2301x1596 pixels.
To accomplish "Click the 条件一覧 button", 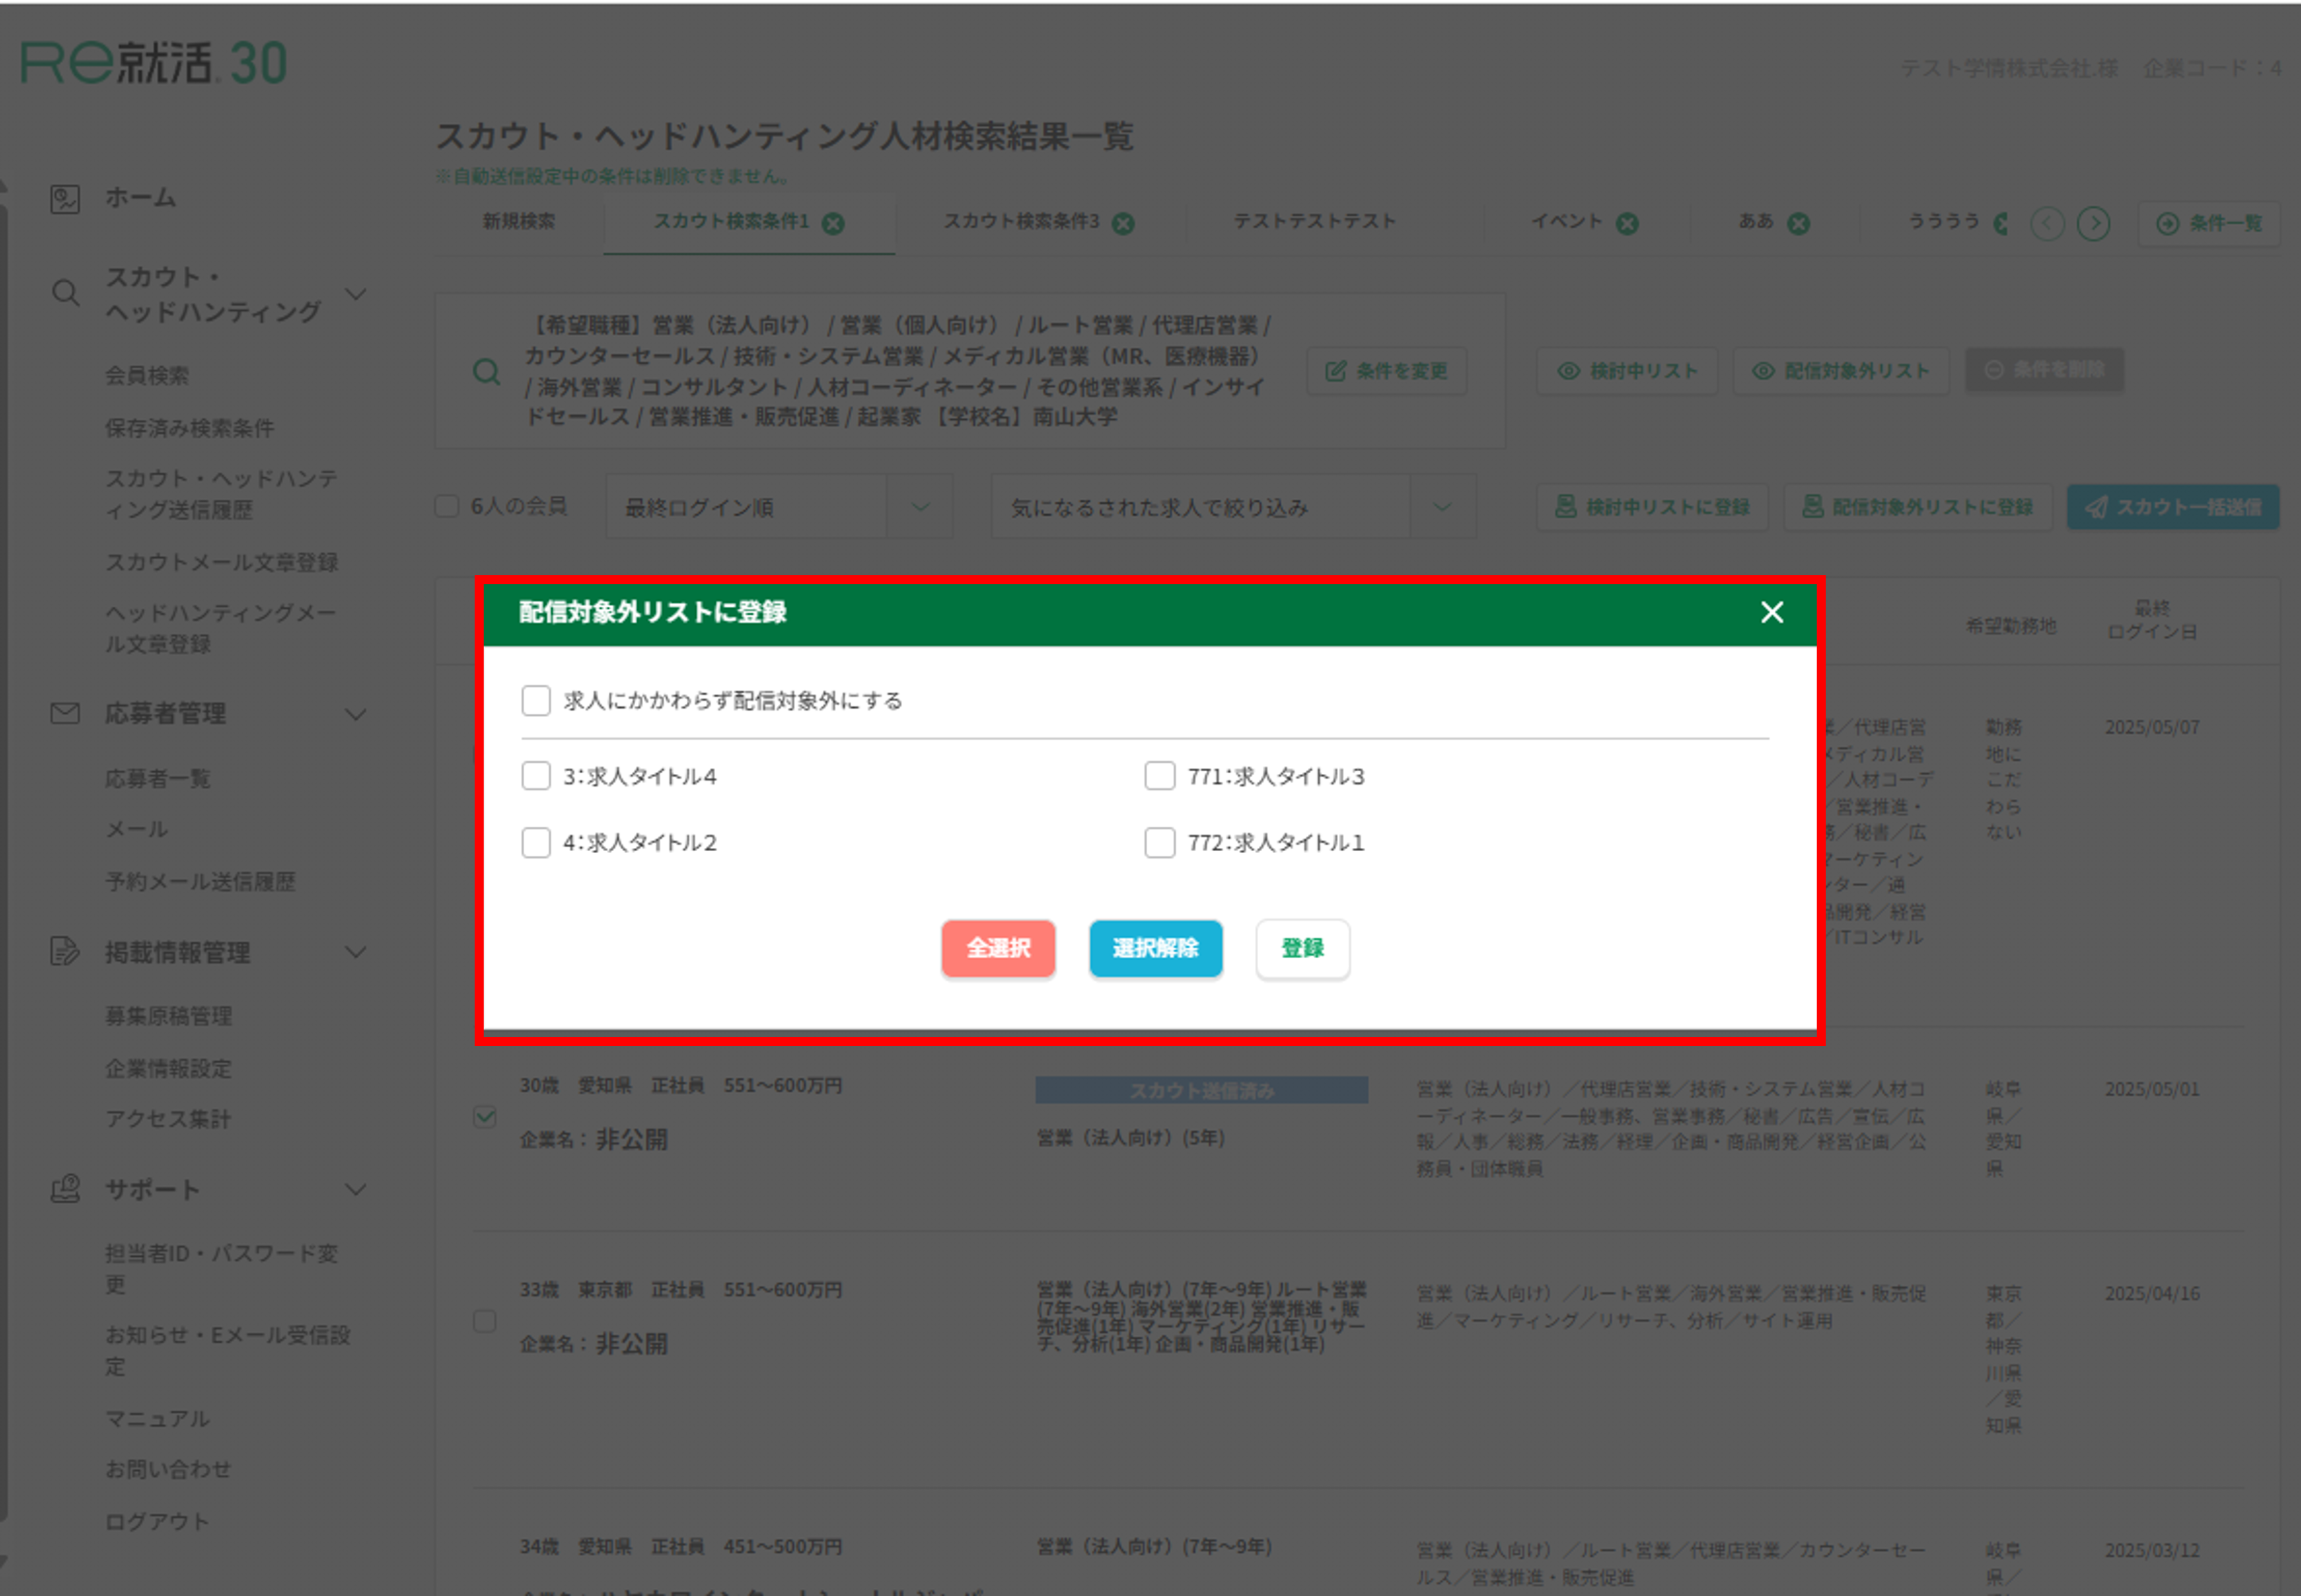I will [x=2208, y=223].
